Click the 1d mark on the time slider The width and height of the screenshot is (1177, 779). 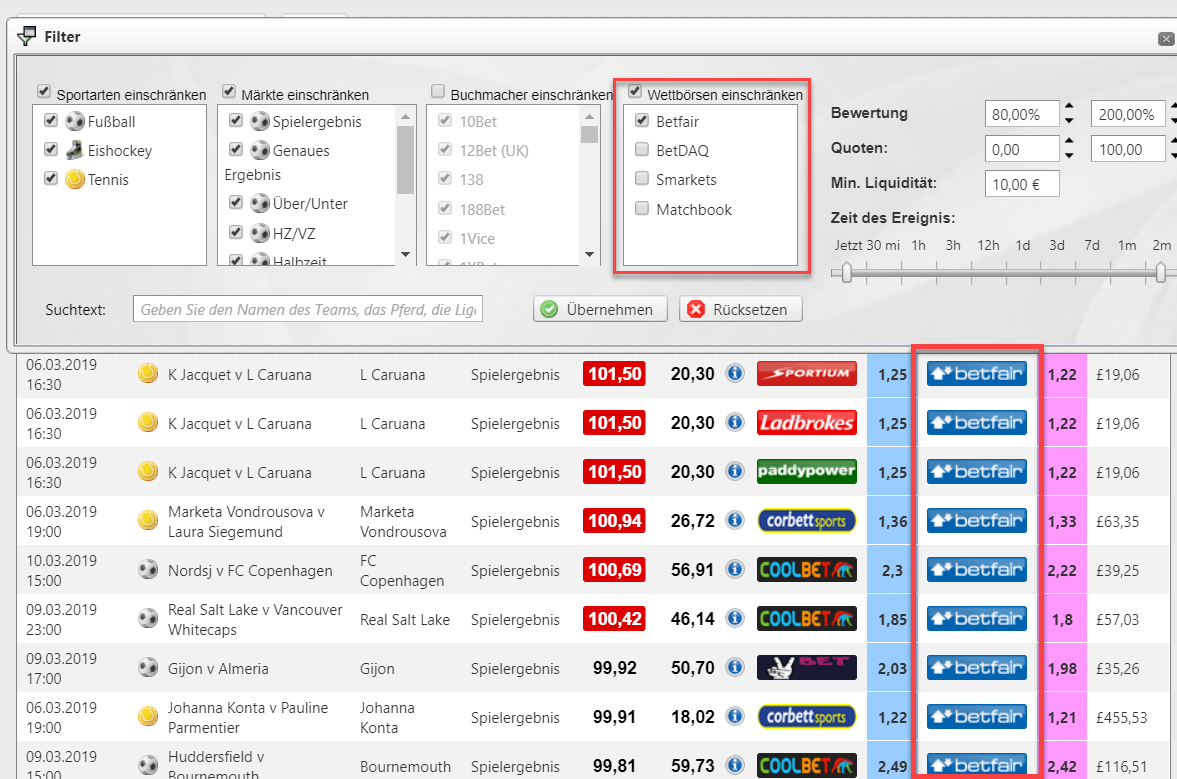1022,245
